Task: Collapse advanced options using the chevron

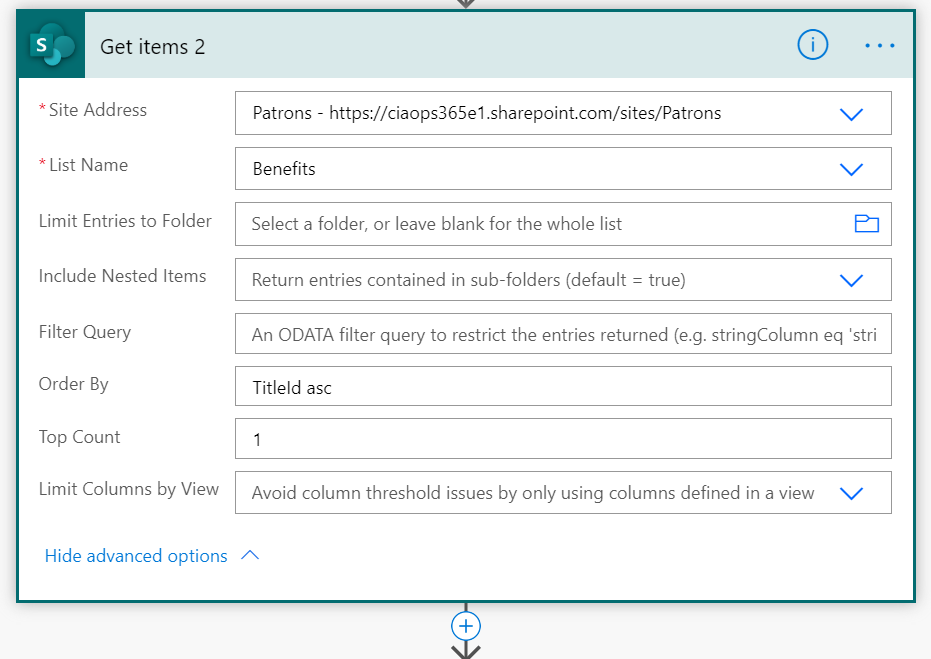Action: (250, 555)
